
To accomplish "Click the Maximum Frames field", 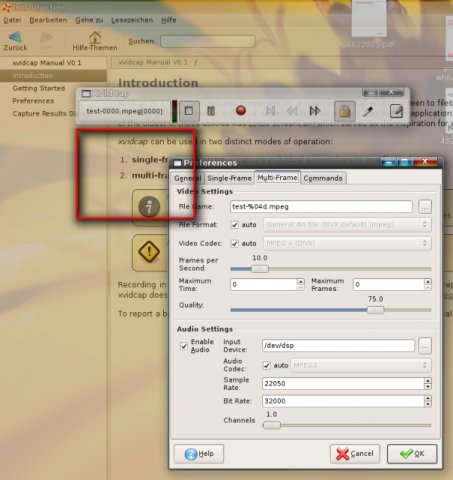I will pos(388,284).
